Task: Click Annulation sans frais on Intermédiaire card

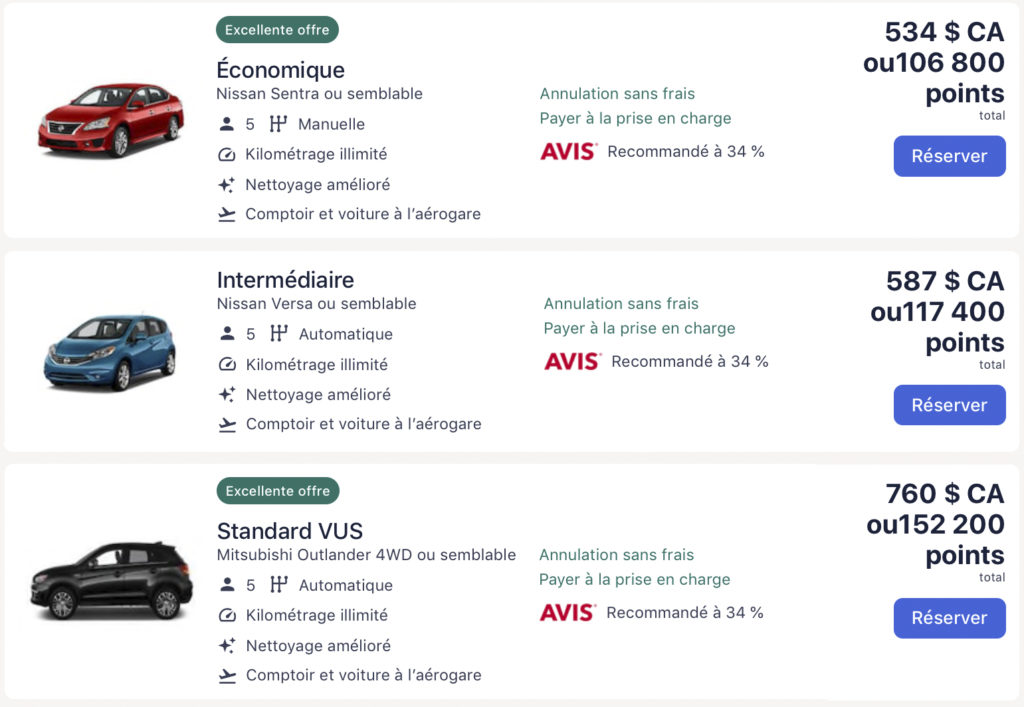Action: point(621,304)
